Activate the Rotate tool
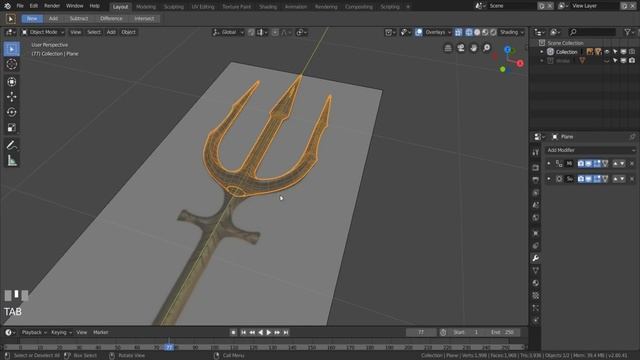Image resolution: width=640 pixels, height=360 pixels. pos(12,112)
